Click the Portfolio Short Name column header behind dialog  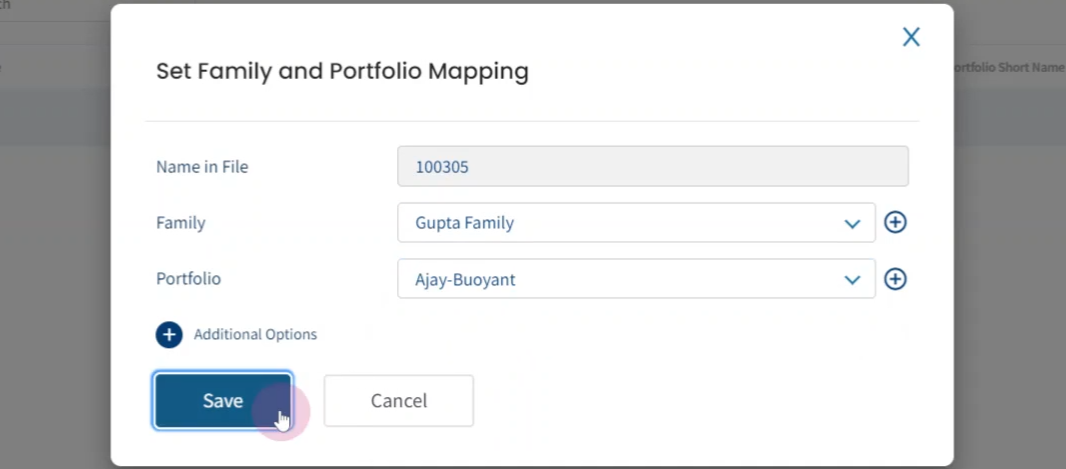[x=1009, y=67]
